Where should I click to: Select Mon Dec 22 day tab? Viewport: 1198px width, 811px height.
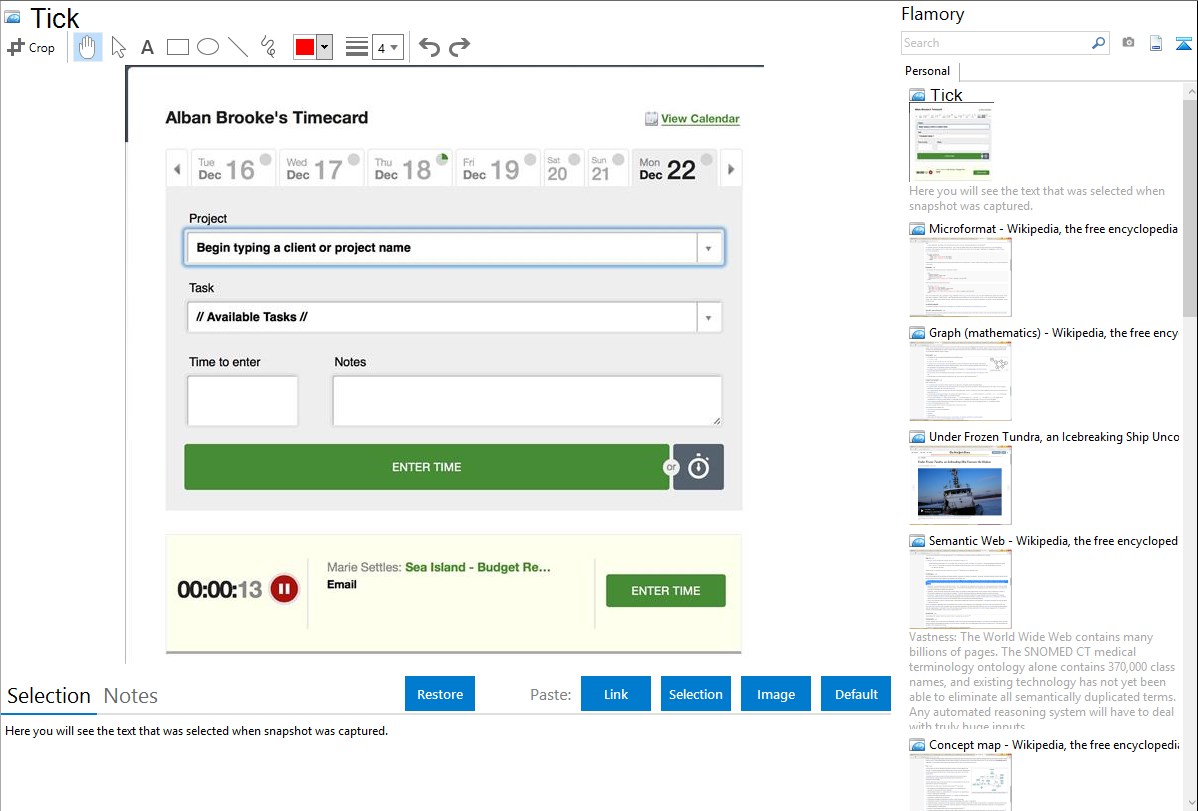click(675, 168)
